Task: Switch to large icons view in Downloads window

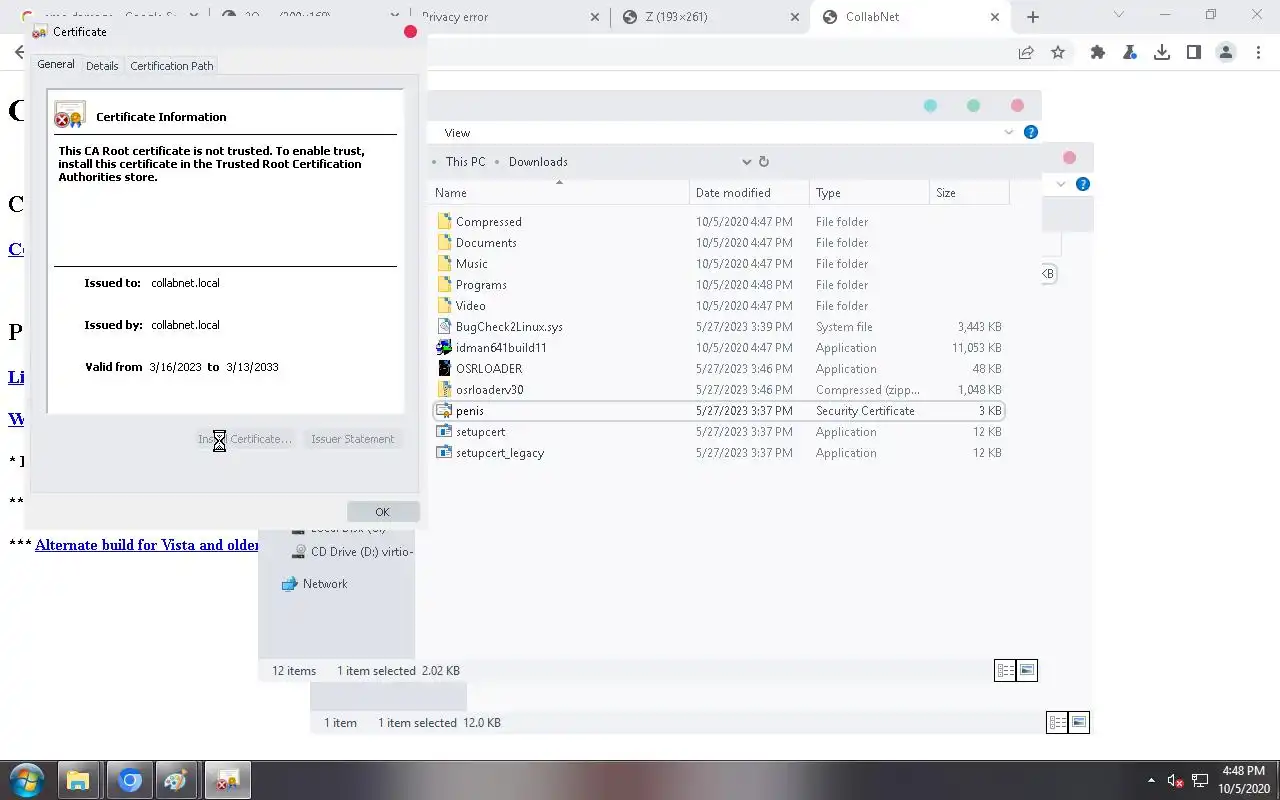Action: click(x=1027, y=671)
